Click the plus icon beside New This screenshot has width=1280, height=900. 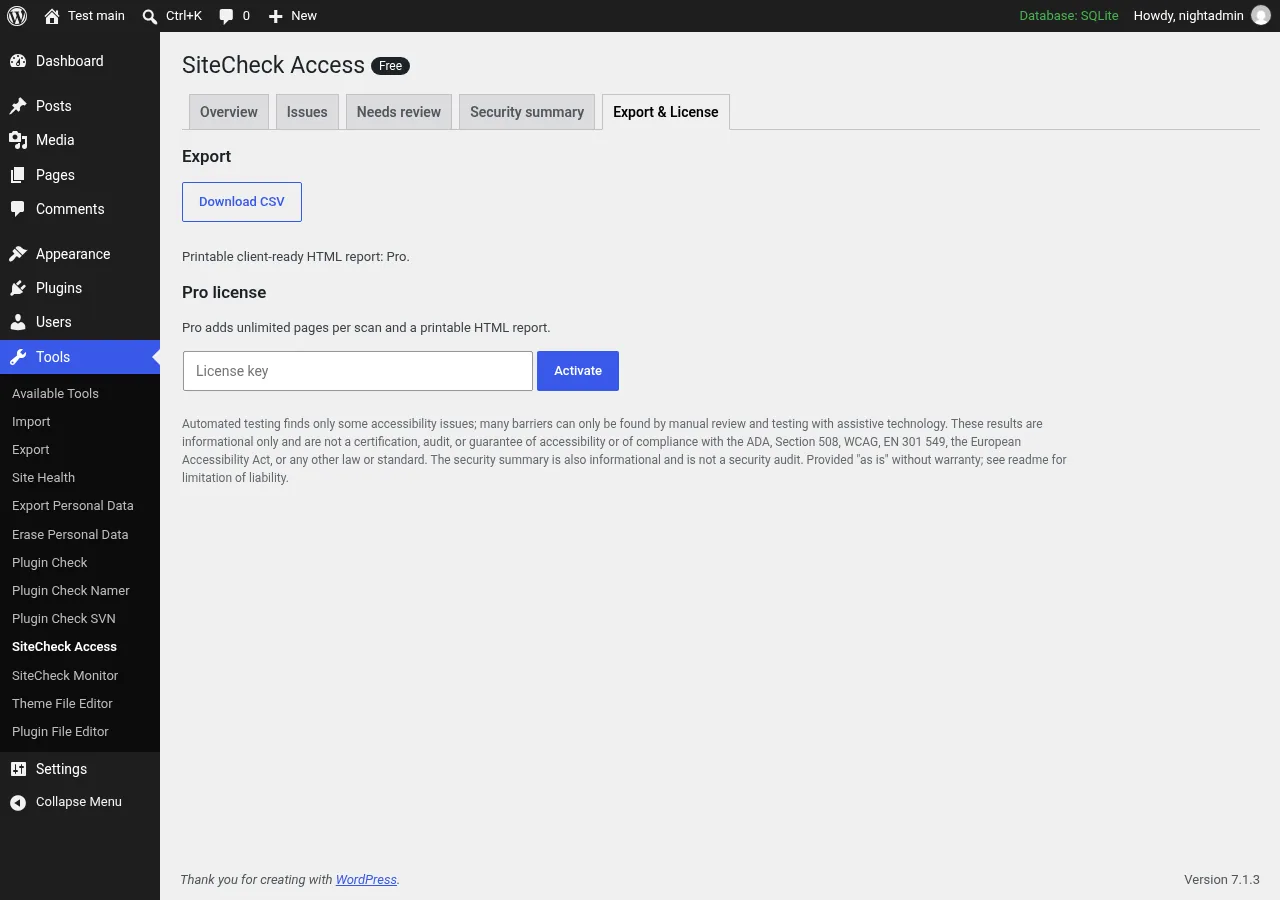276,16
